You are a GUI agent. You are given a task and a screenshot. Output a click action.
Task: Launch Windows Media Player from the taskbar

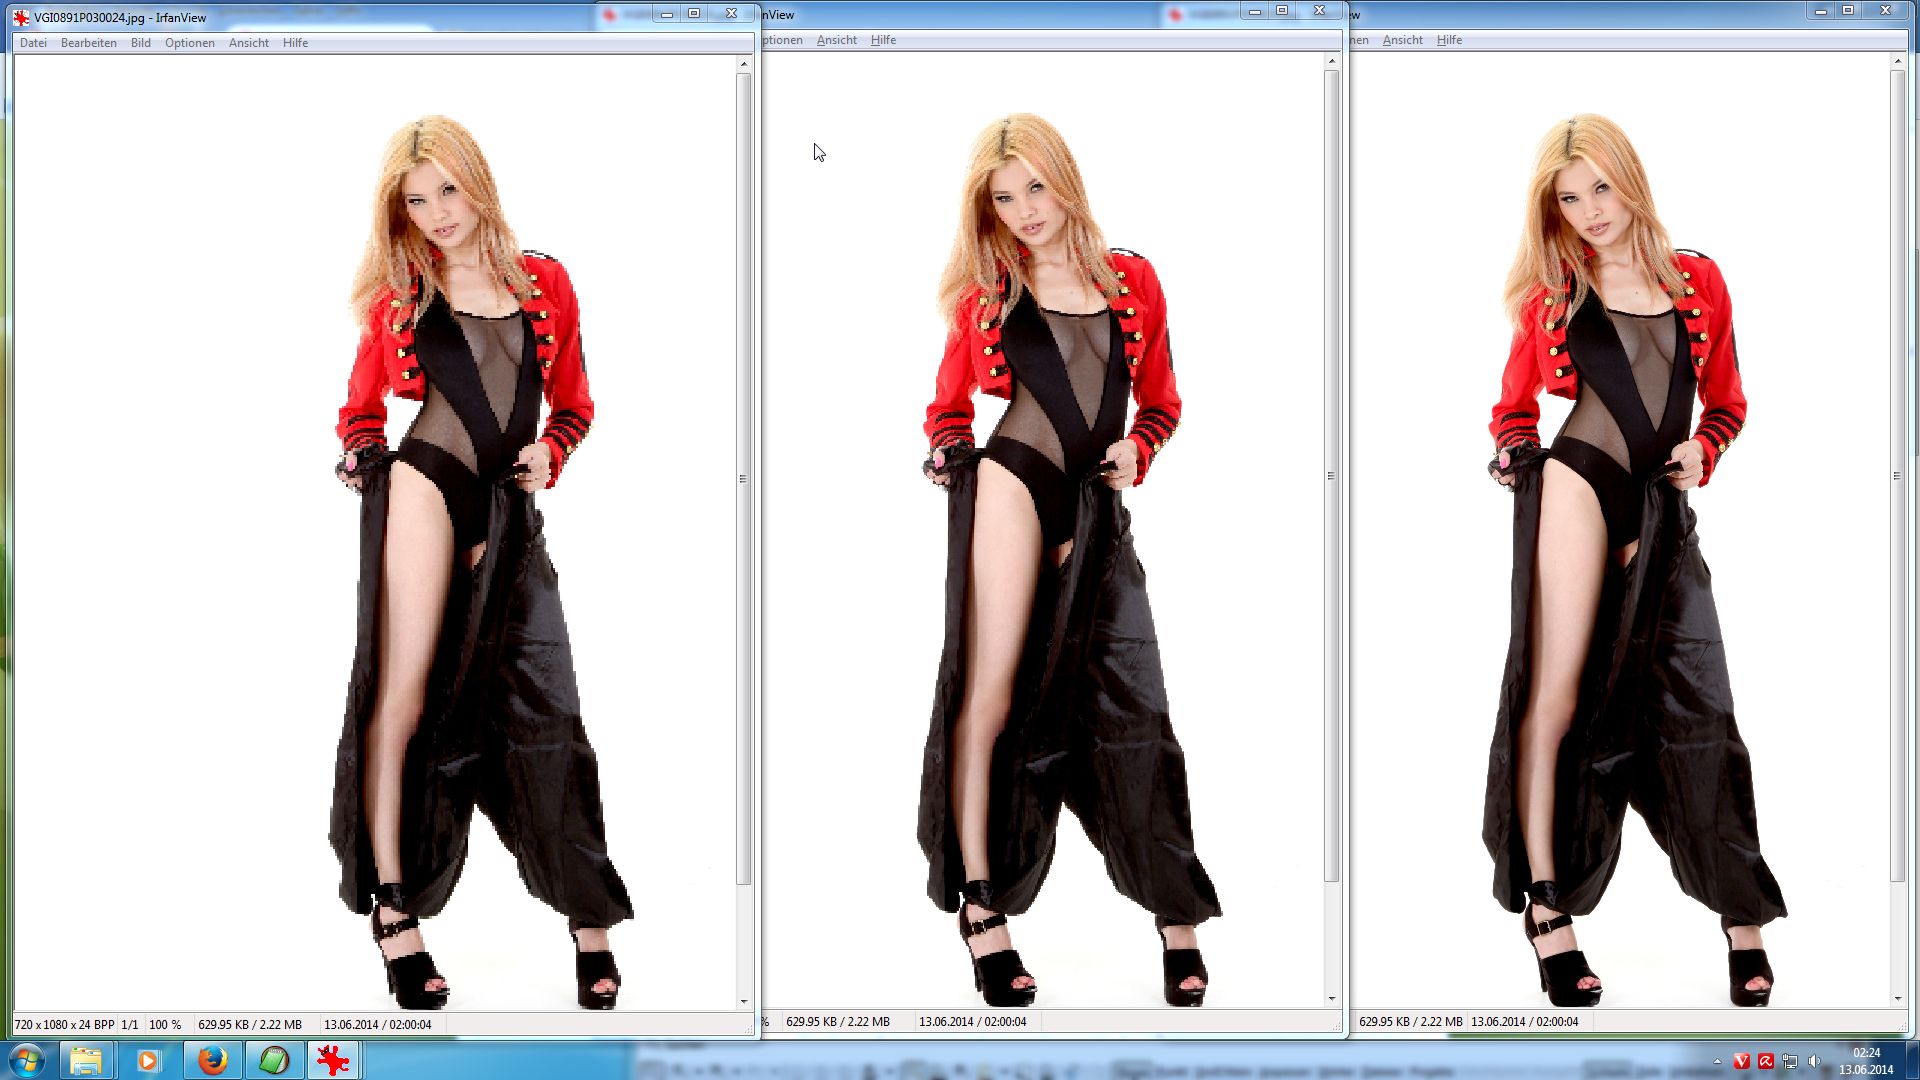click(x=148, y=1060)
